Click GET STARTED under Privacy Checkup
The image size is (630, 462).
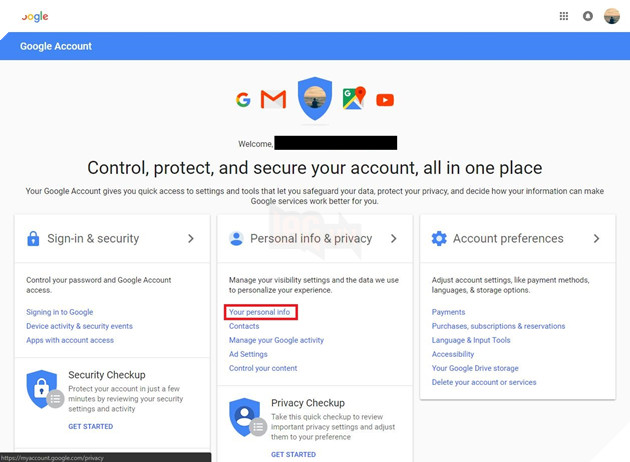tap(293, 454)
